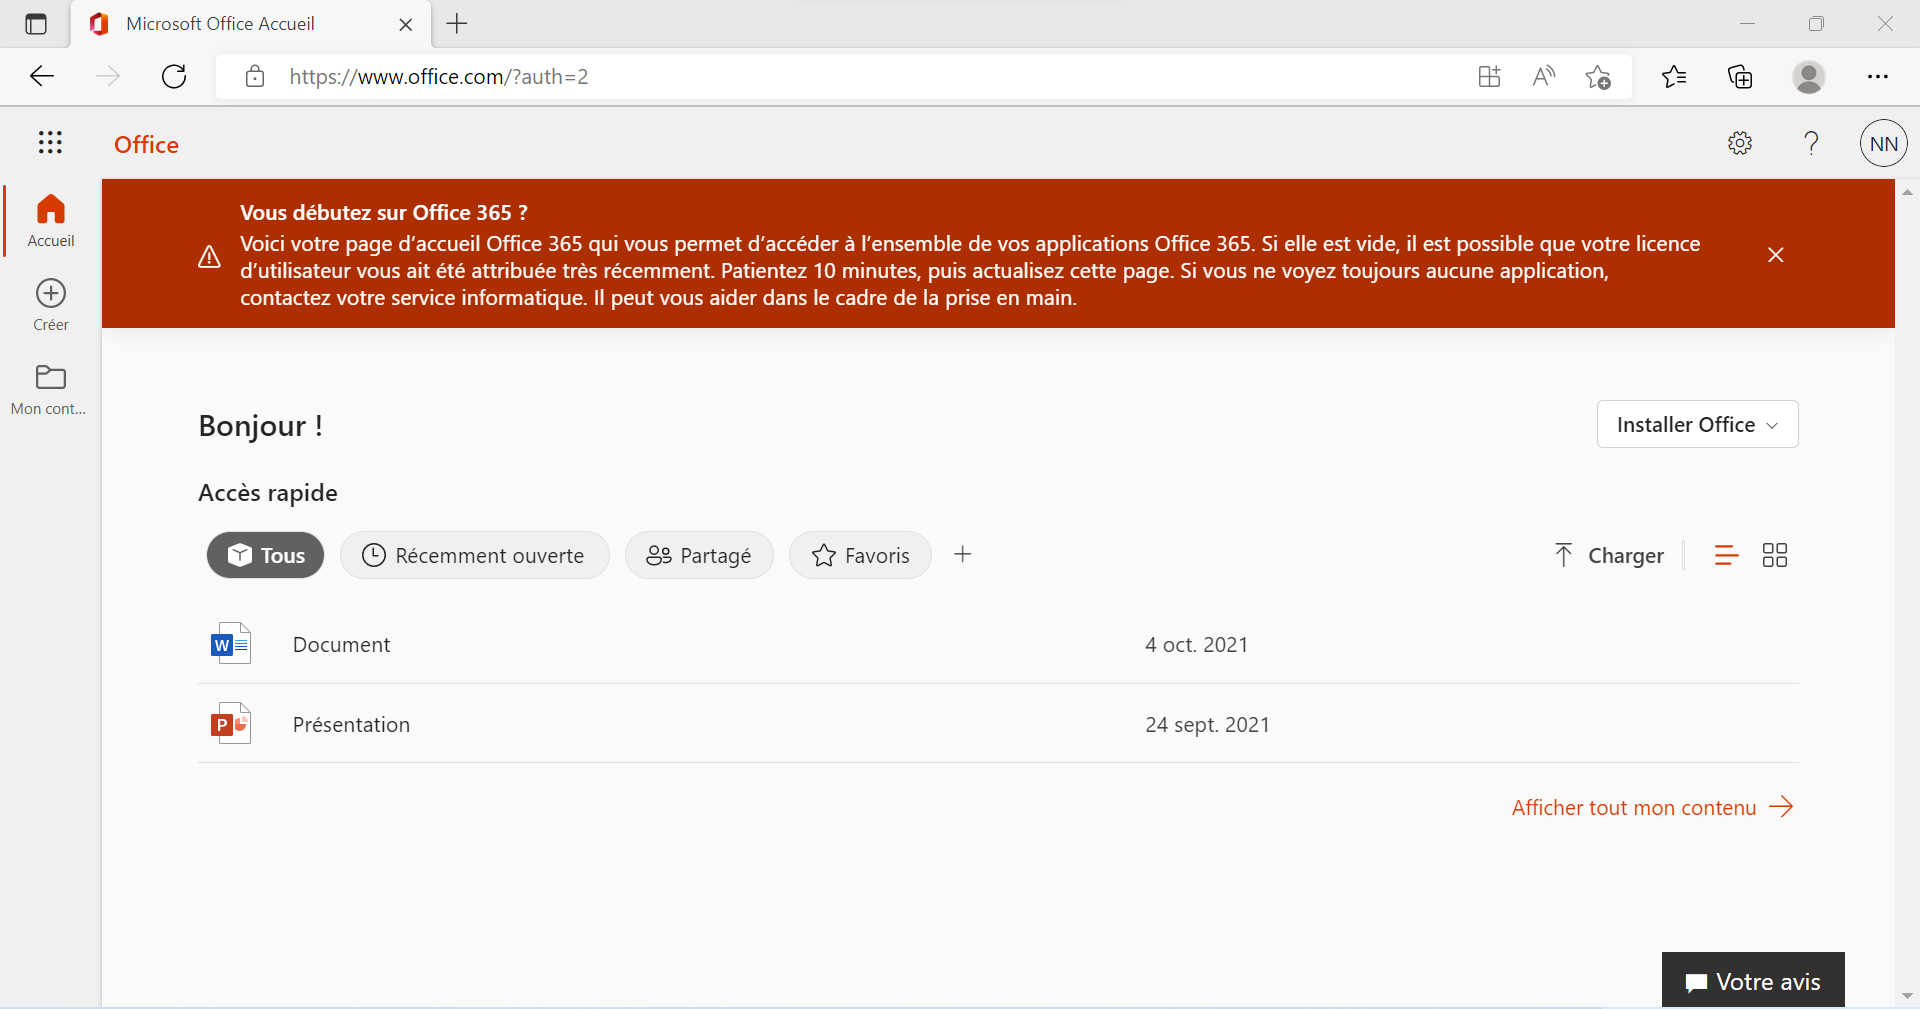Switch to grid view
The image size is (1920, 1009).
point(1775,555)
